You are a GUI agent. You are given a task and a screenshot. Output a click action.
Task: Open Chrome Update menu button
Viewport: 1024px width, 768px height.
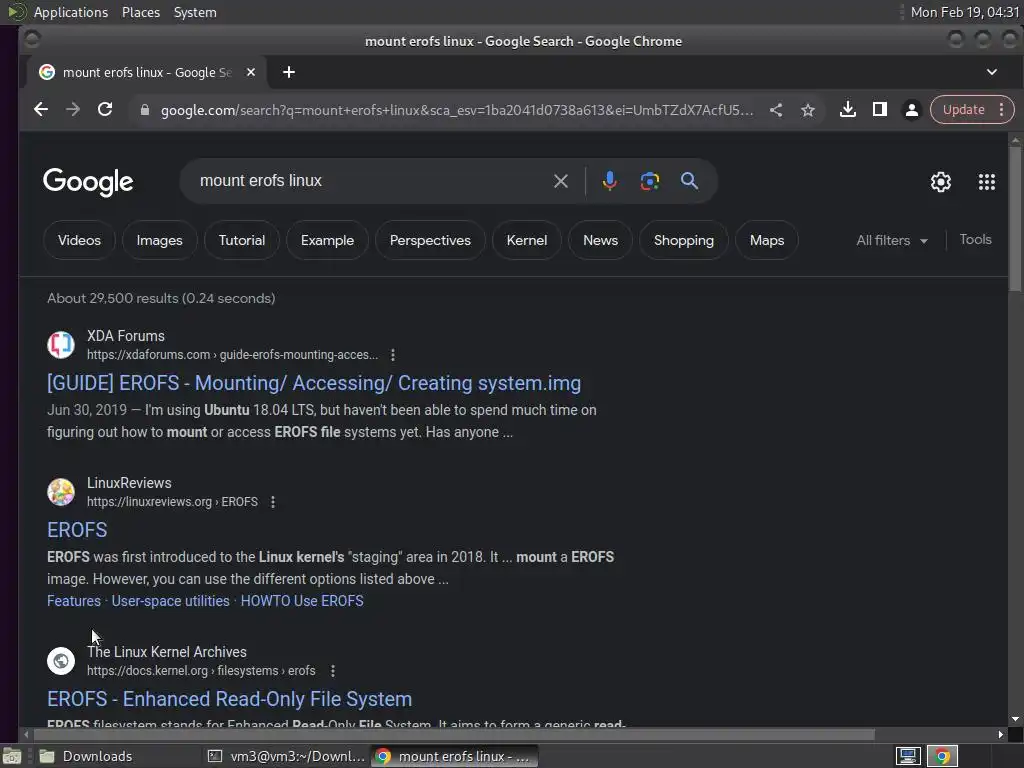pyautogui.click(x=972, y=110)
